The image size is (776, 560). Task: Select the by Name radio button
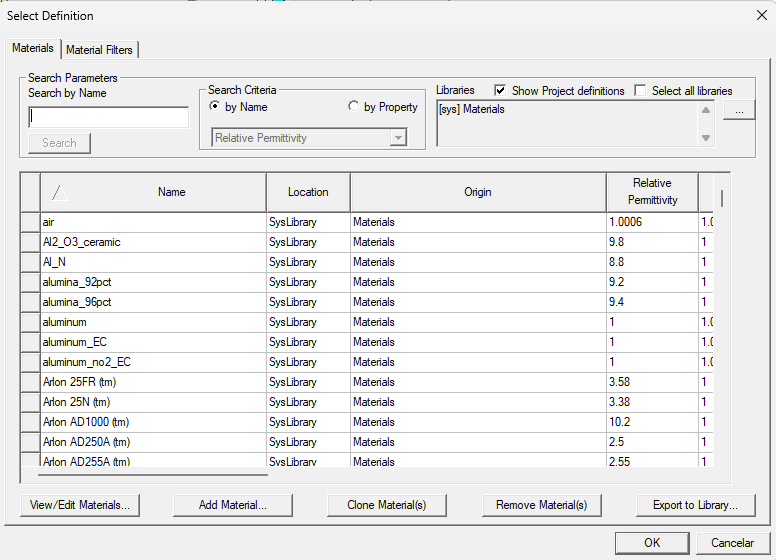(214, 106)
